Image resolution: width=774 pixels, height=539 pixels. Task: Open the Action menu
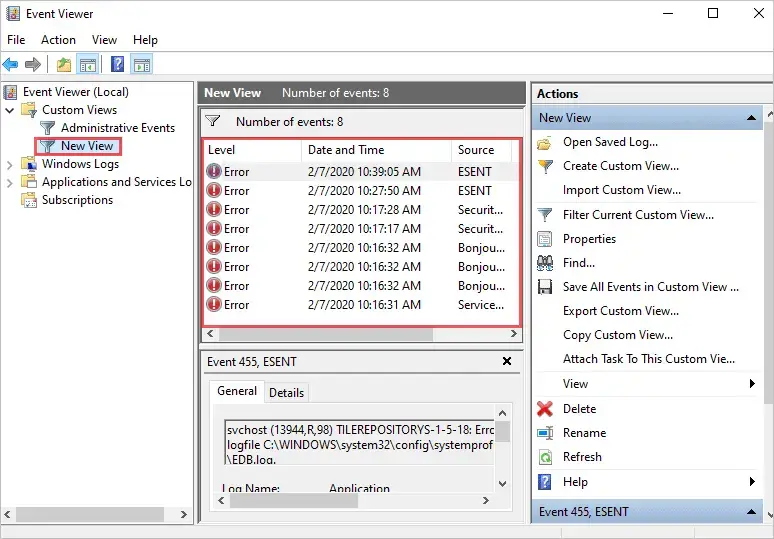tap(58, 40)
